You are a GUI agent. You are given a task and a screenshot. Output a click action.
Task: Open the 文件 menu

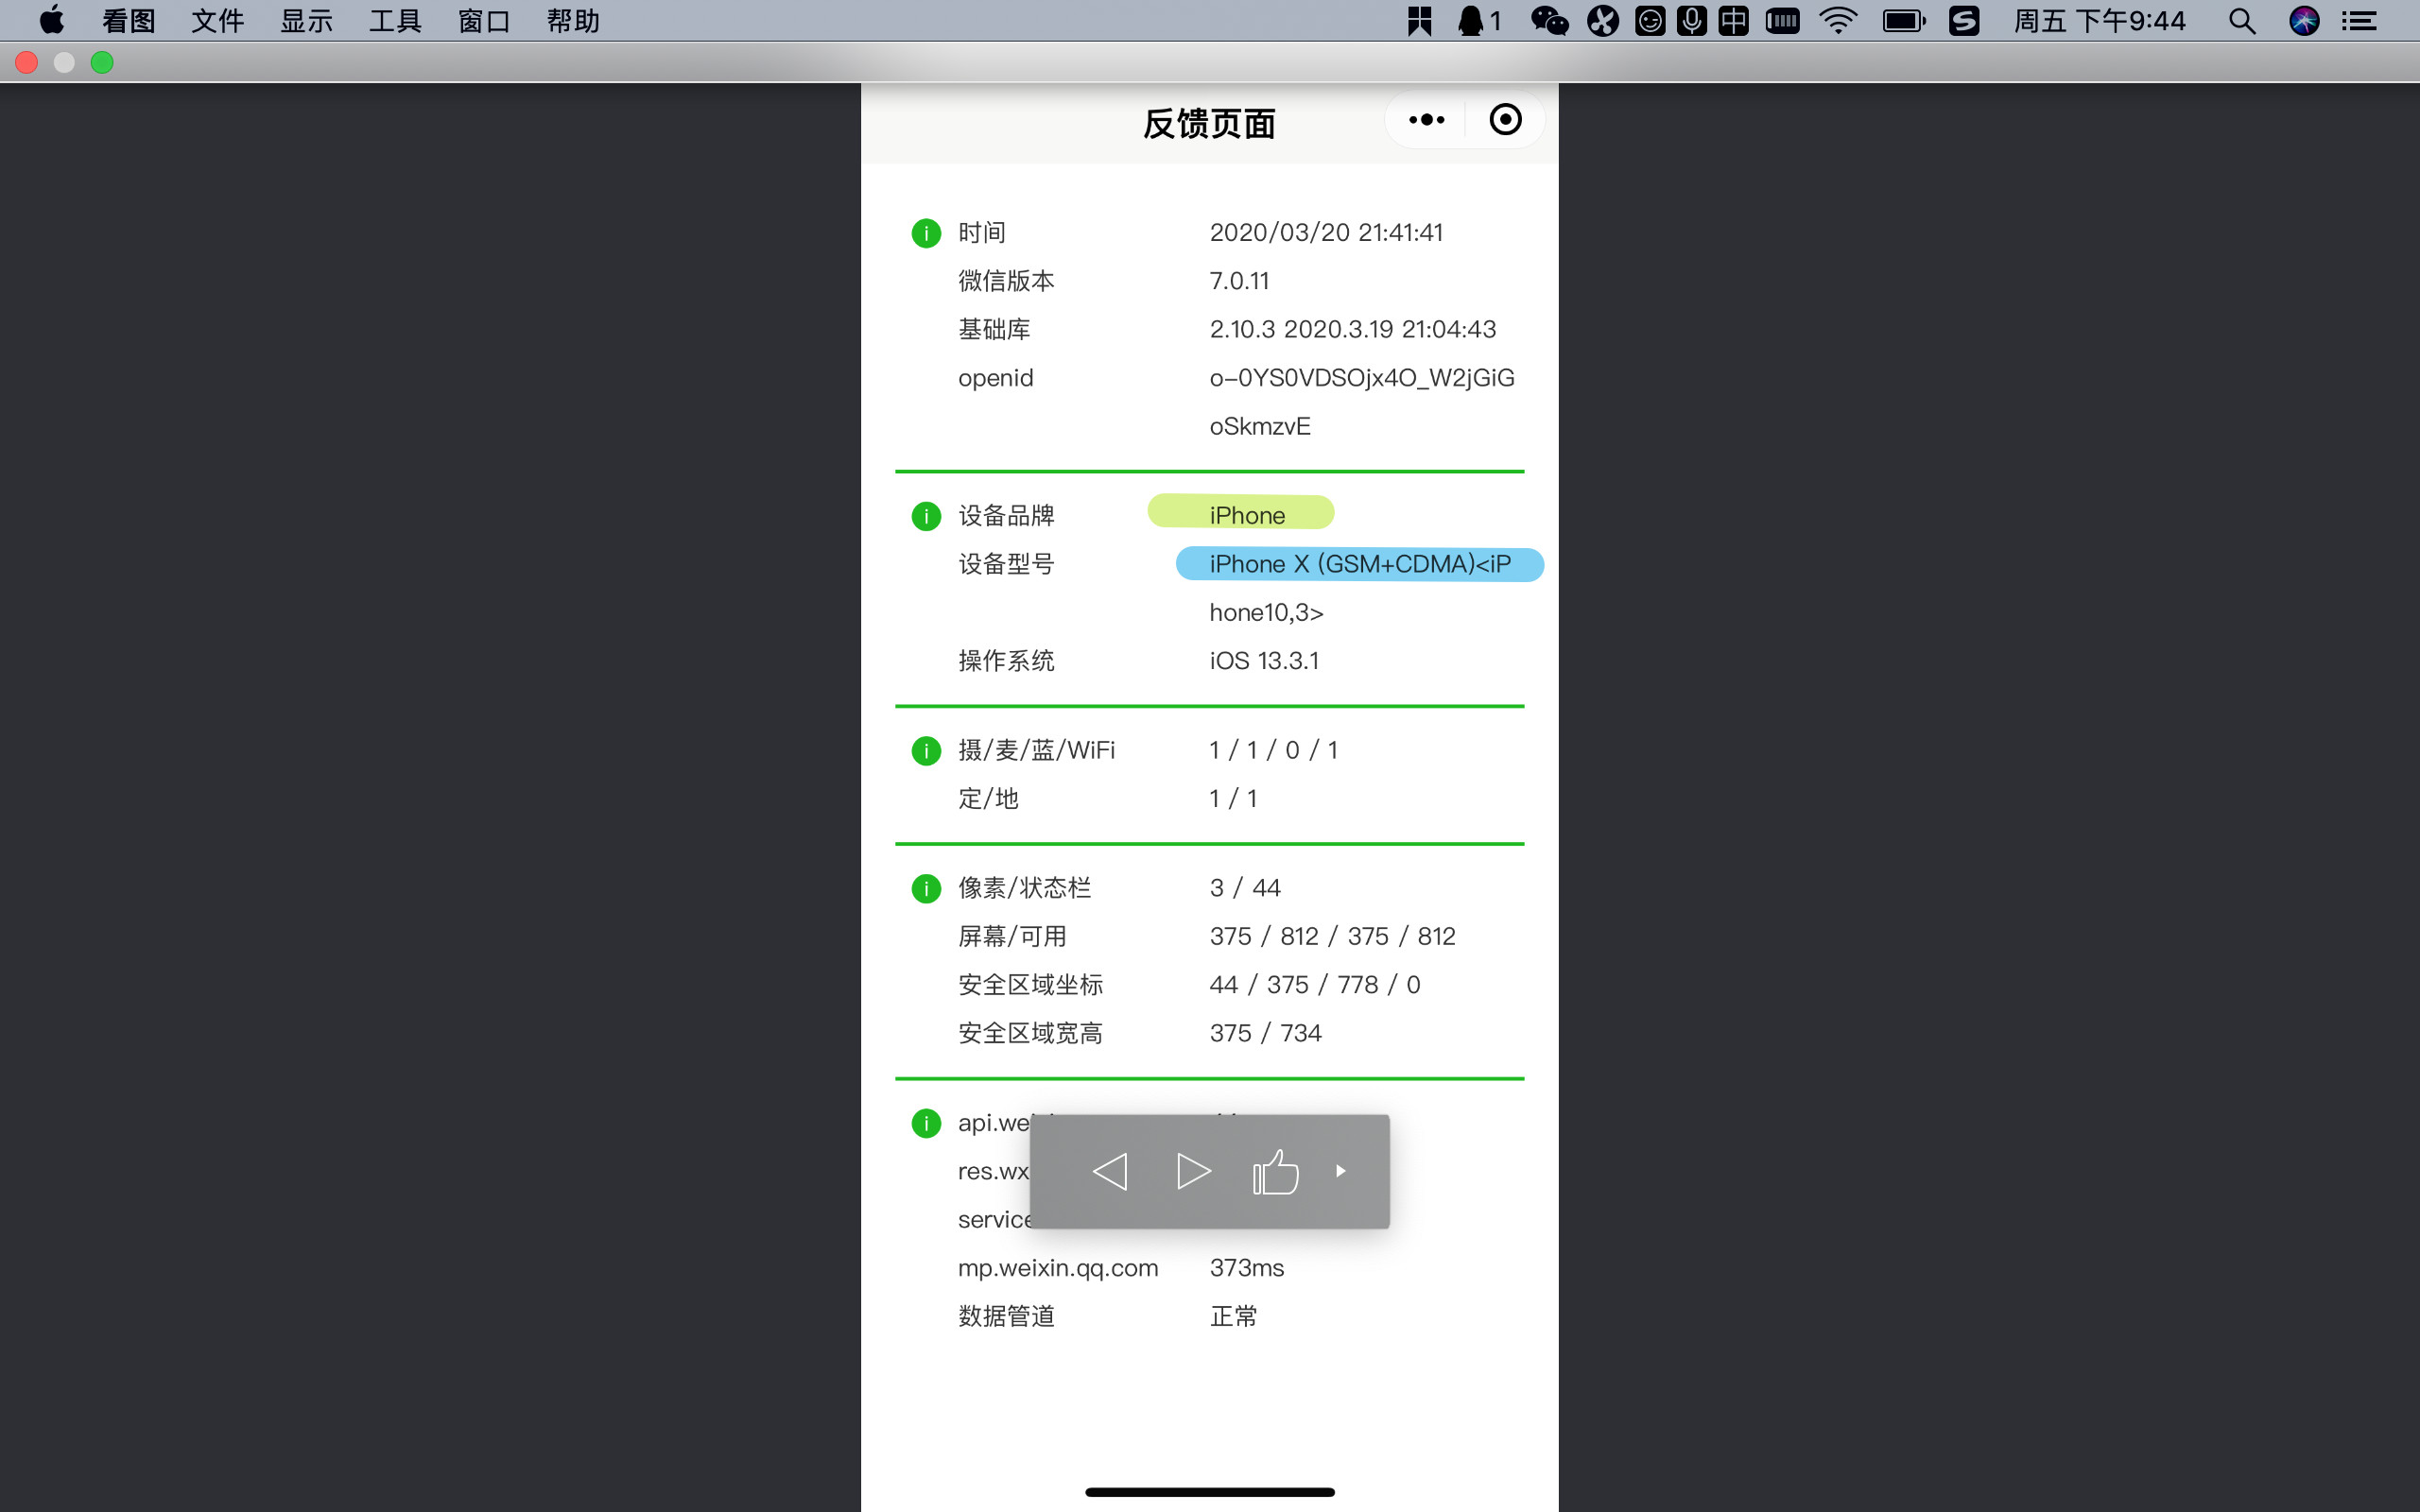[x=218, y=21]
